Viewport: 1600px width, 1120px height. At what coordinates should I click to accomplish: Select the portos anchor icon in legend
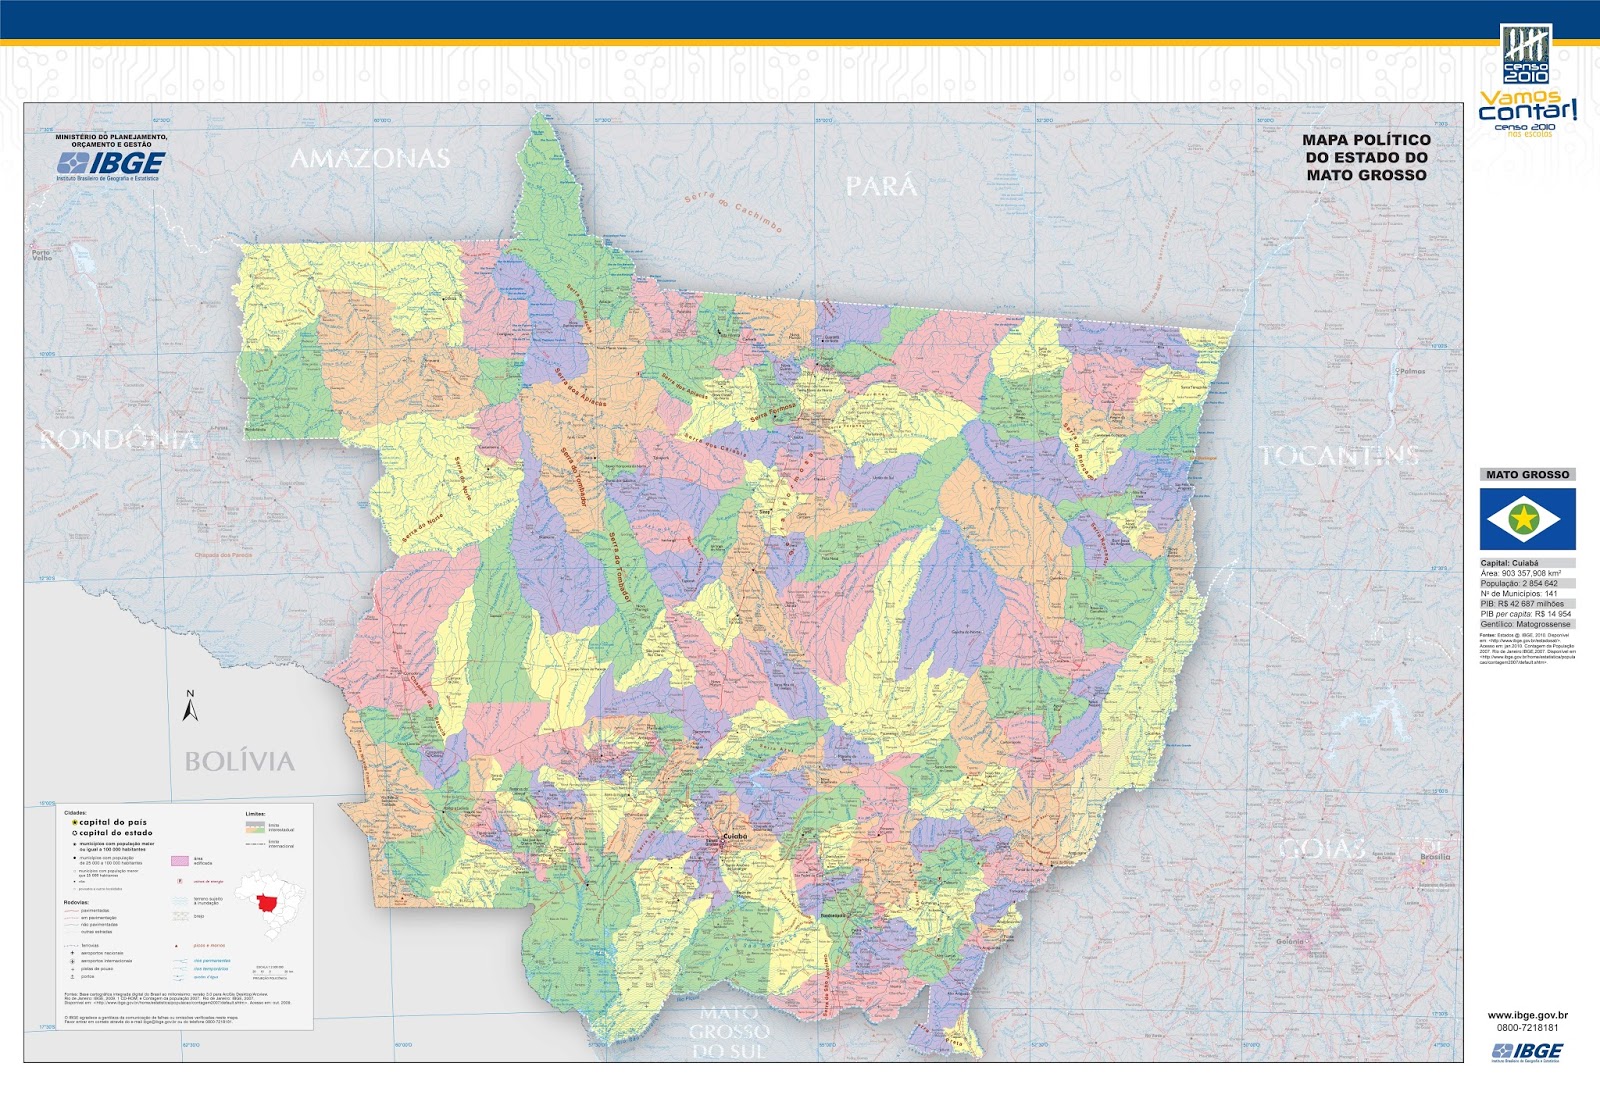[x=72, y=976]
